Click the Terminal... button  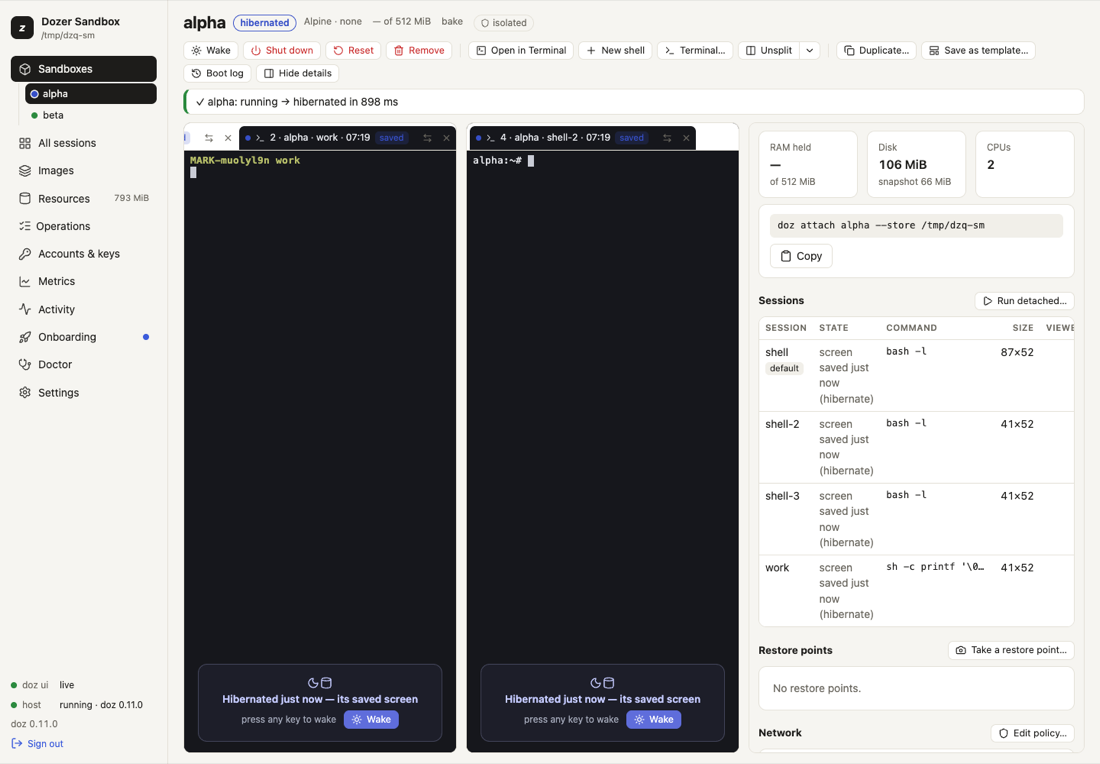(x=695, y=51)
